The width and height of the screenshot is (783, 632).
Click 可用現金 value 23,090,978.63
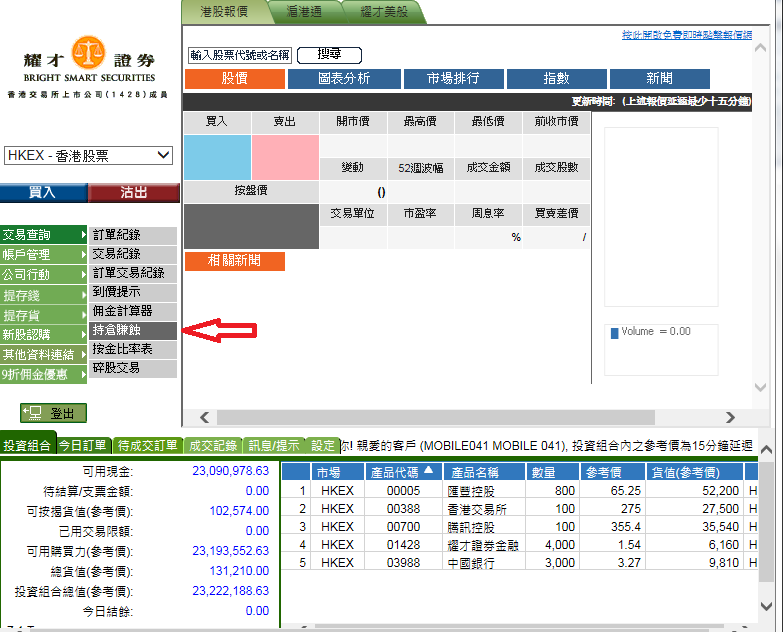(230, 471)
